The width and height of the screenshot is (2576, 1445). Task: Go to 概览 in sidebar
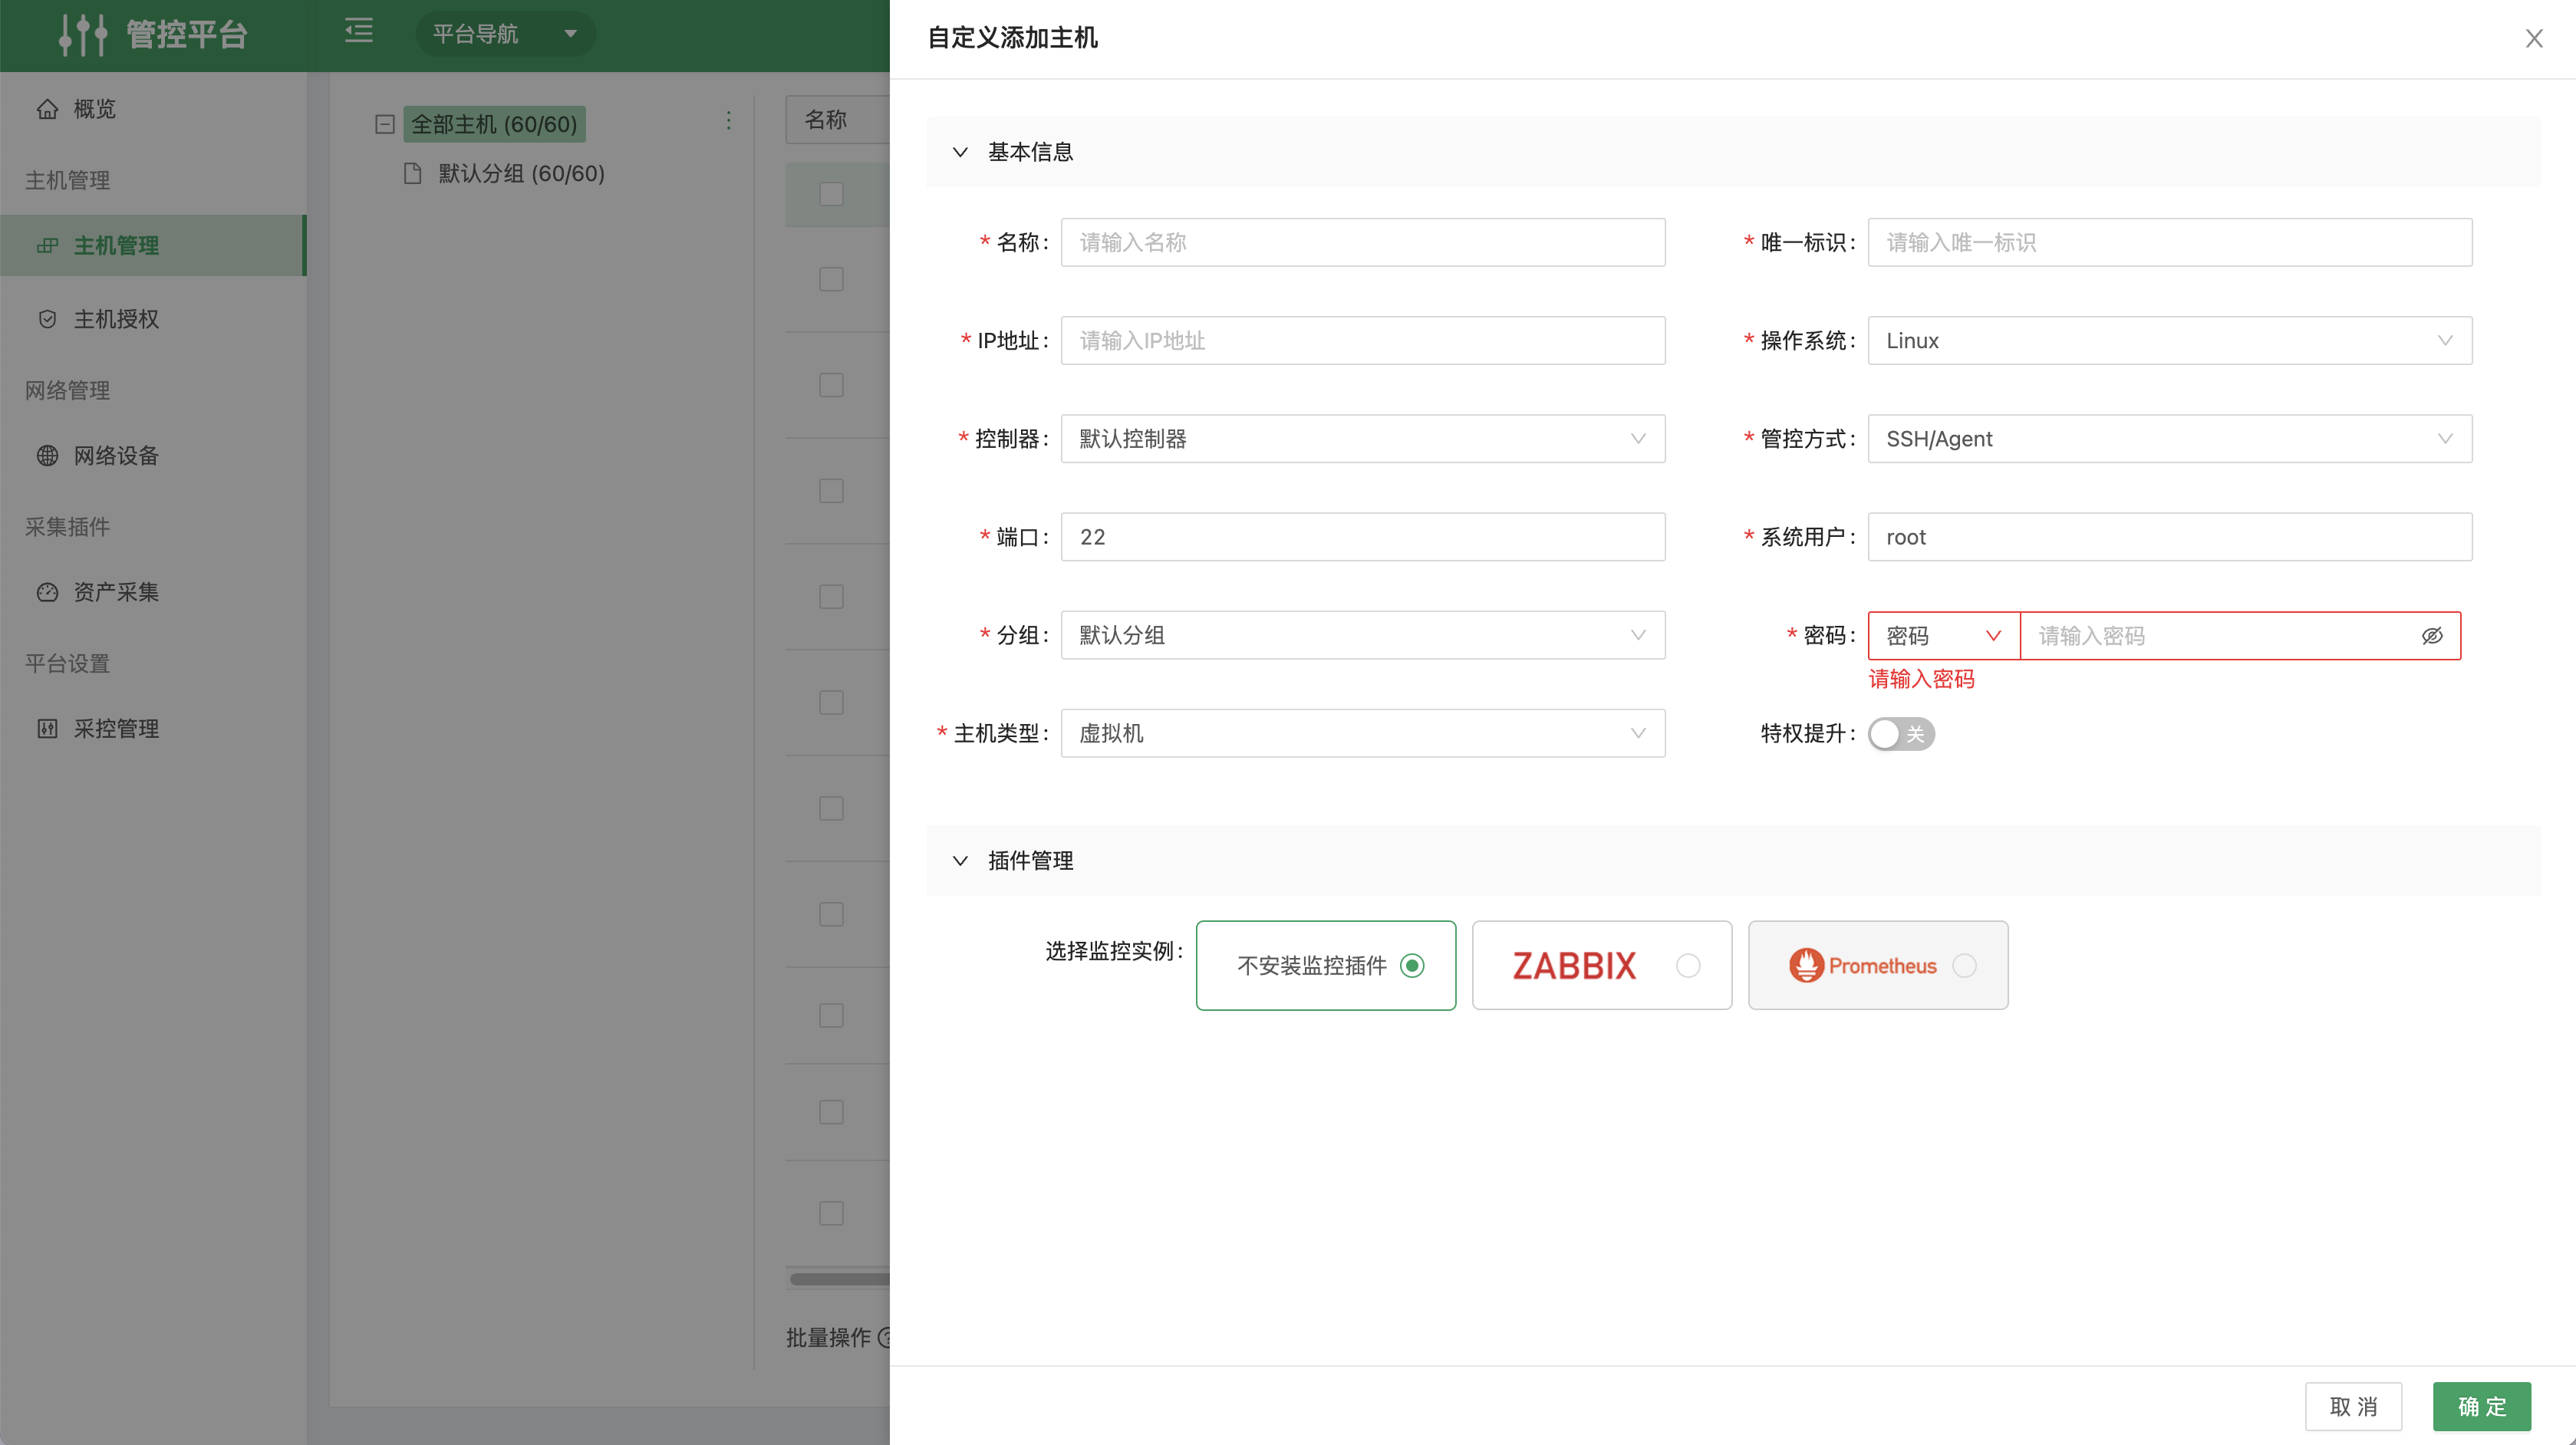(153, 108)
